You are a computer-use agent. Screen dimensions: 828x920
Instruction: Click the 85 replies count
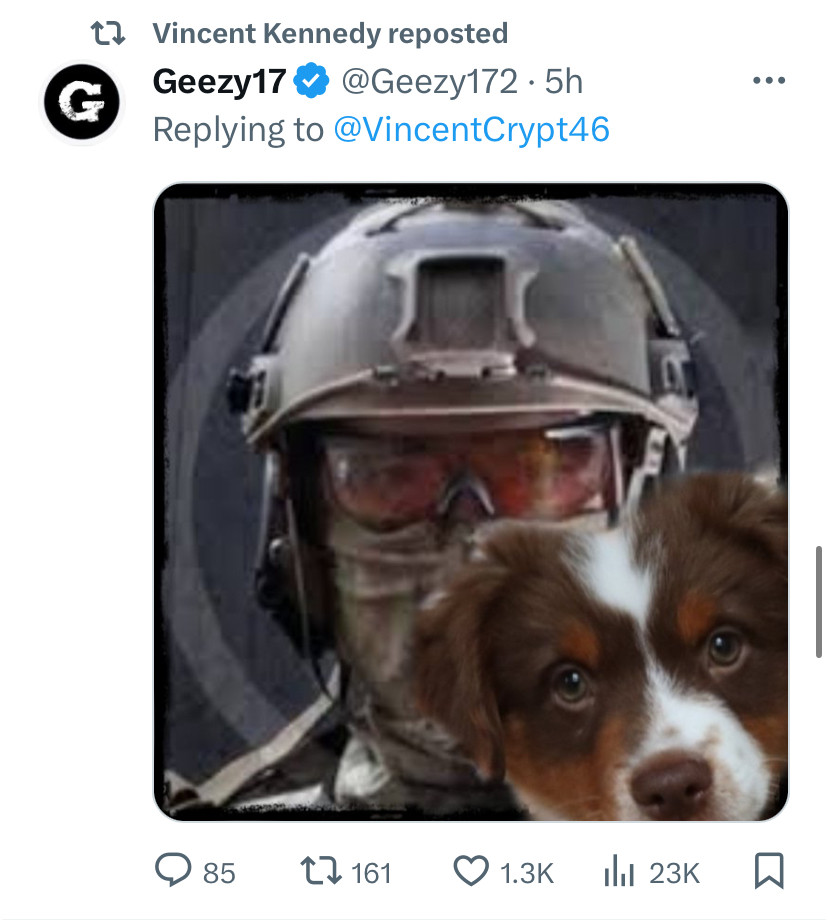click(219, 873)
